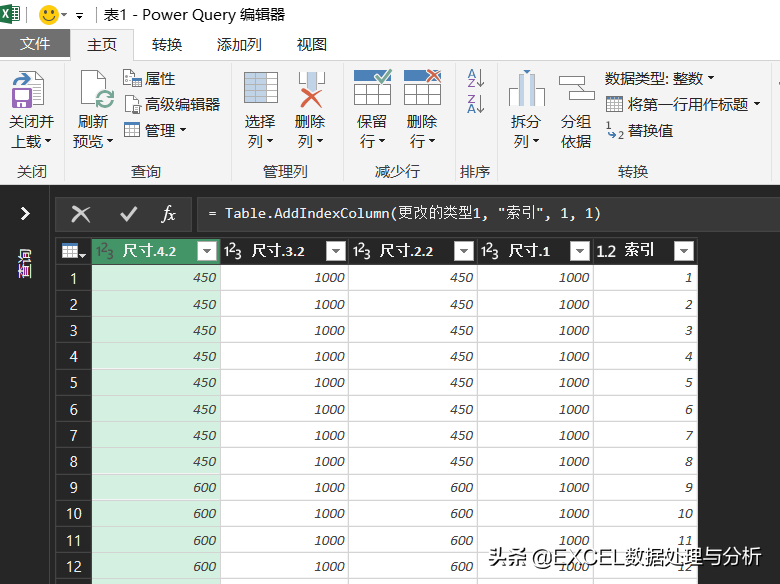Screen dimensions: 780x584
Task: Click the 替换值 replace values button
Action: click(x=640, y=131)
